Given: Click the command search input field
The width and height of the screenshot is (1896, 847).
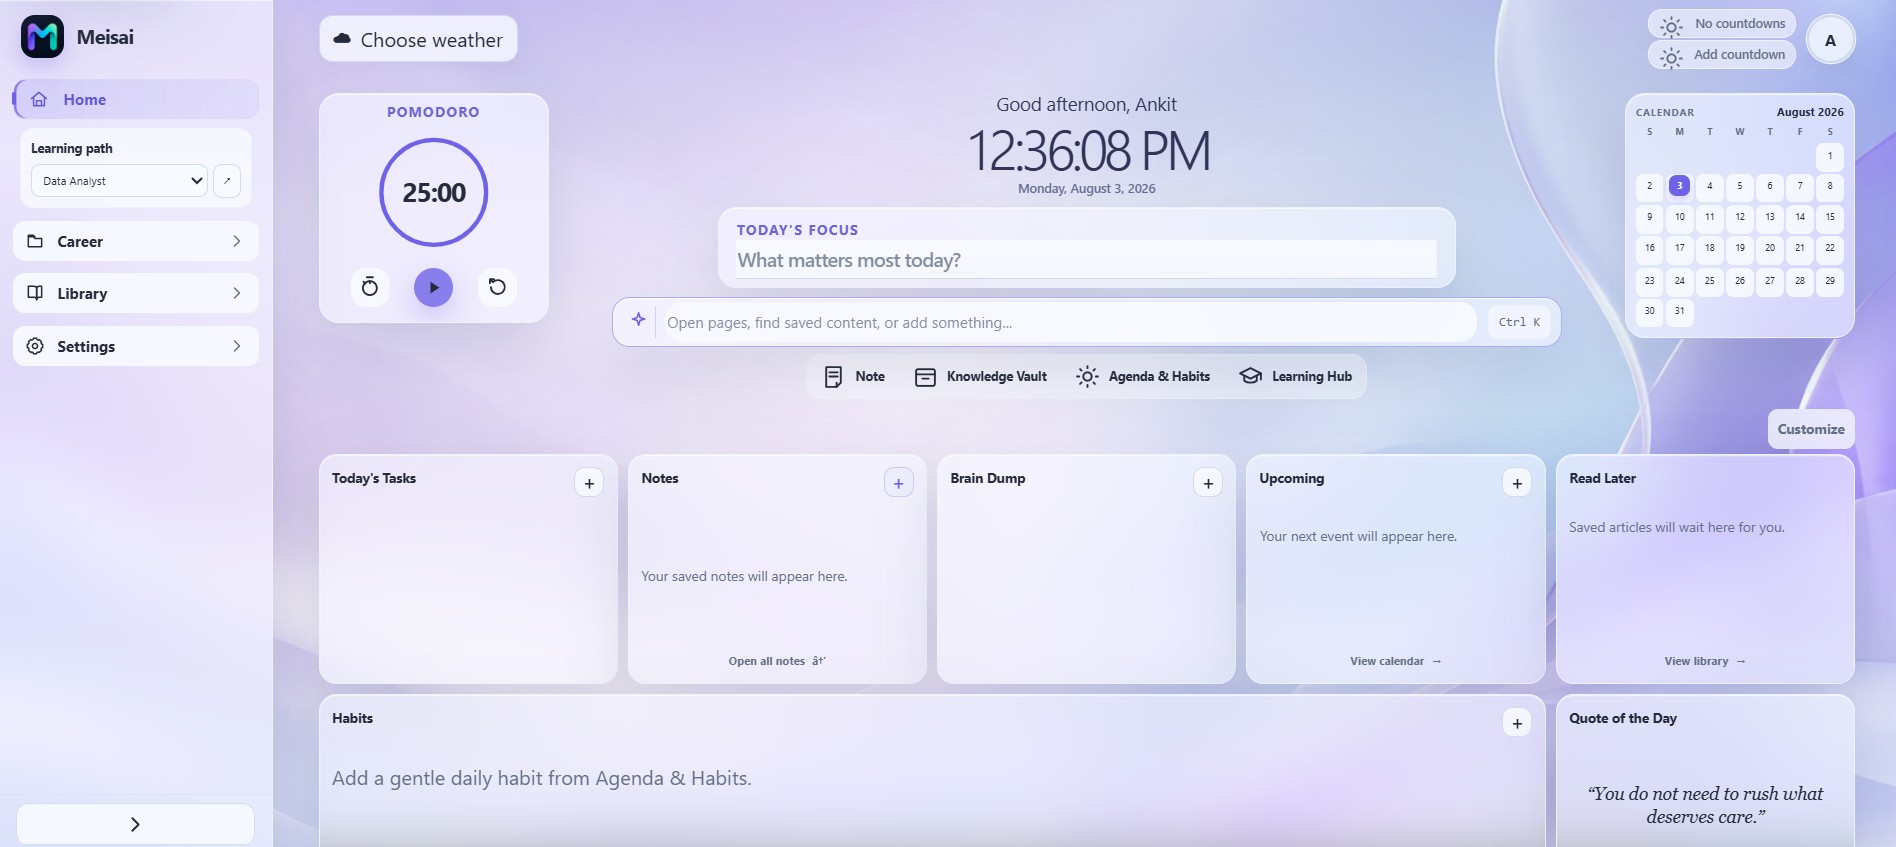Looking at the screenshot, I should (1070, 322).
